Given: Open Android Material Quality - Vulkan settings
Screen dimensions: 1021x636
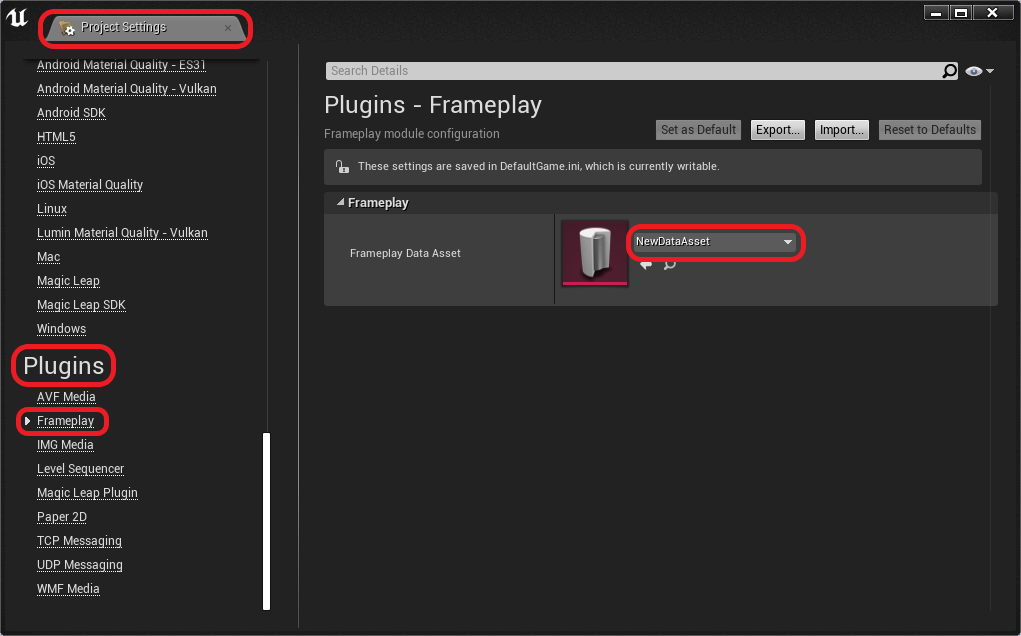Looking at the screenshot, I should tap(126, 89).
